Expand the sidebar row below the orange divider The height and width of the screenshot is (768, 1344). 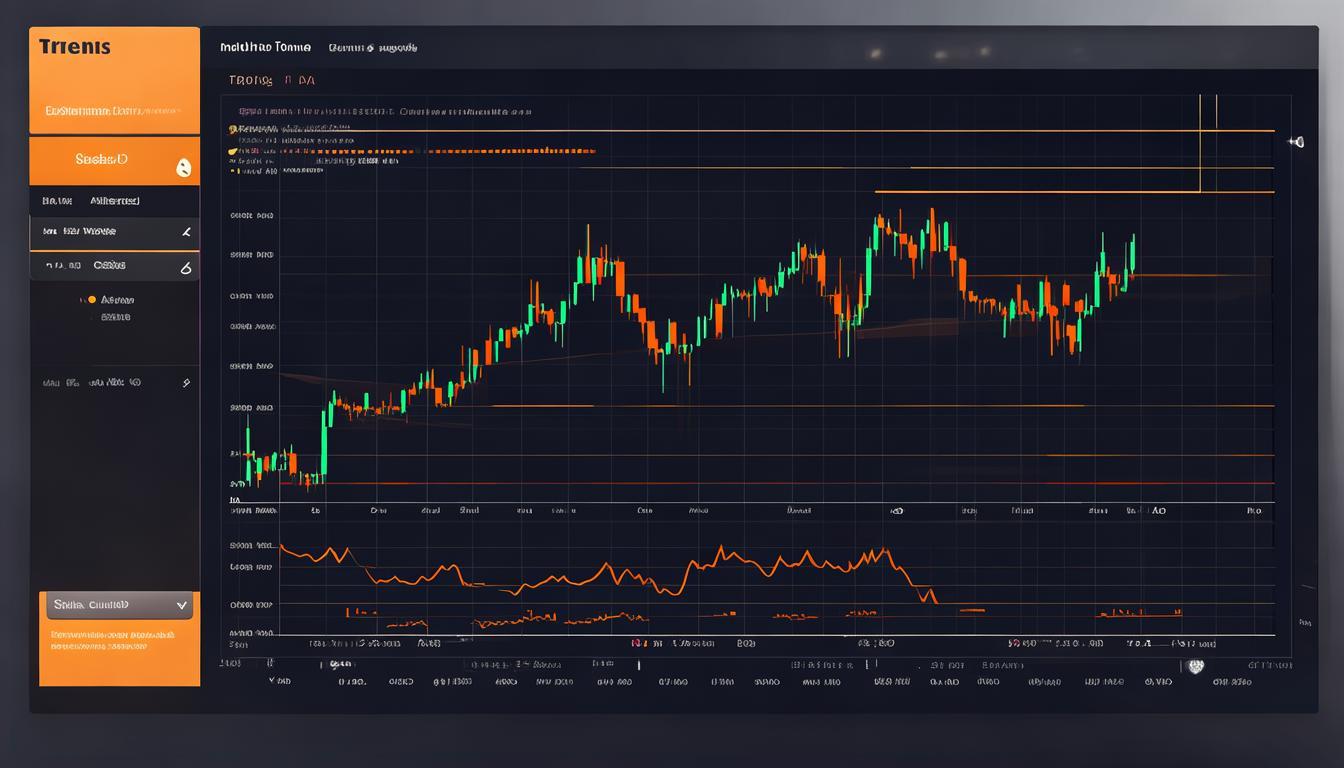pyautogui.click(x=184, y=267)
